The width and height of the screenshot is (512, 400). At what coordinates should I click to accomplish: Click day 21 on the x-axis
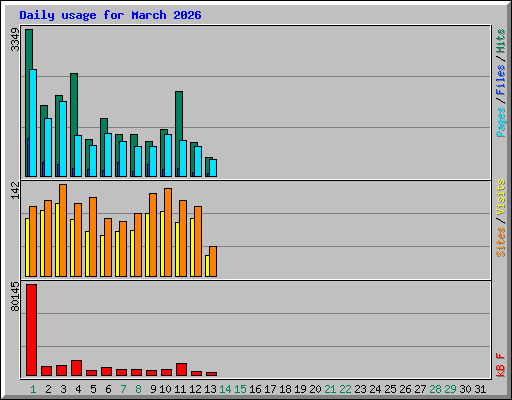pyautogui.click(x=330, y=389)
